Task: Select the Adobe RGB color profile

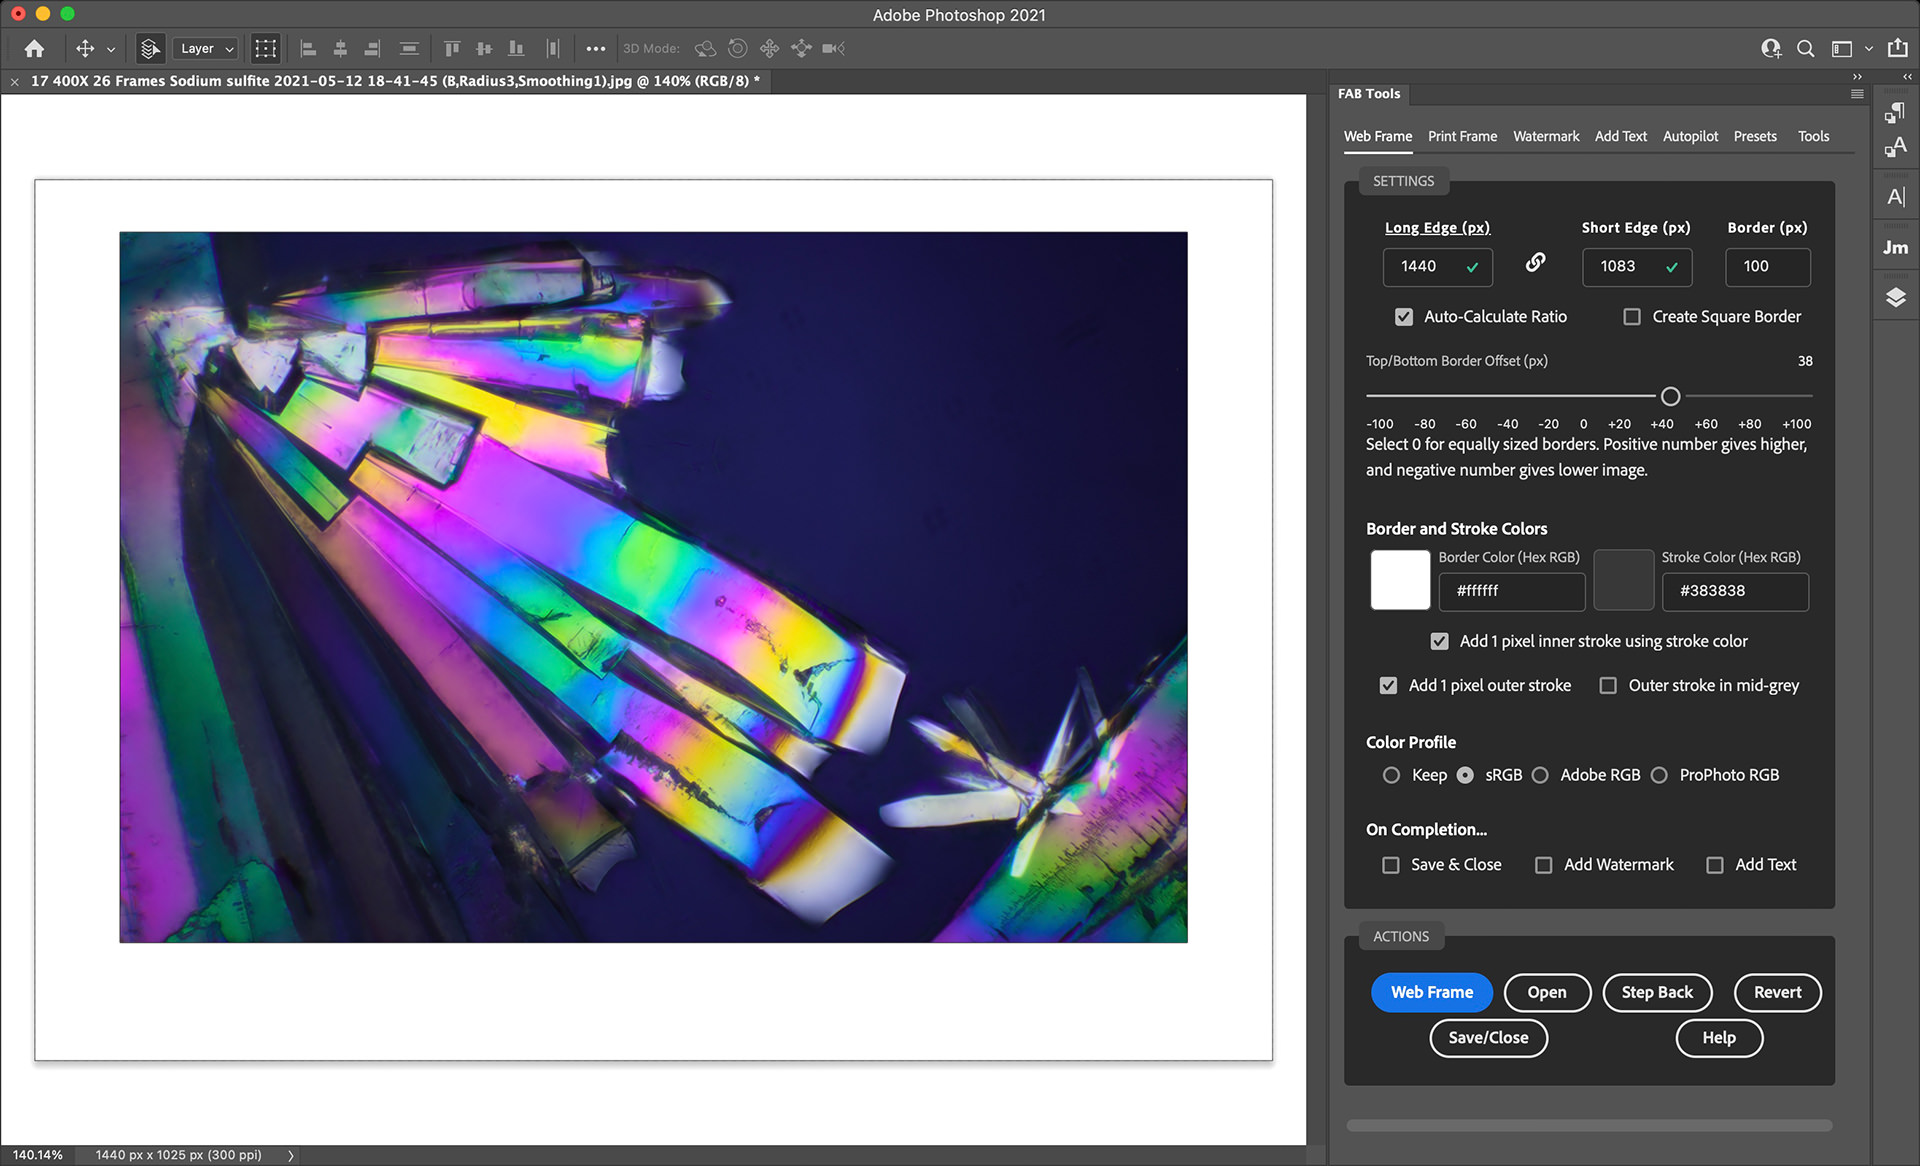Action: coord(1540,775)
